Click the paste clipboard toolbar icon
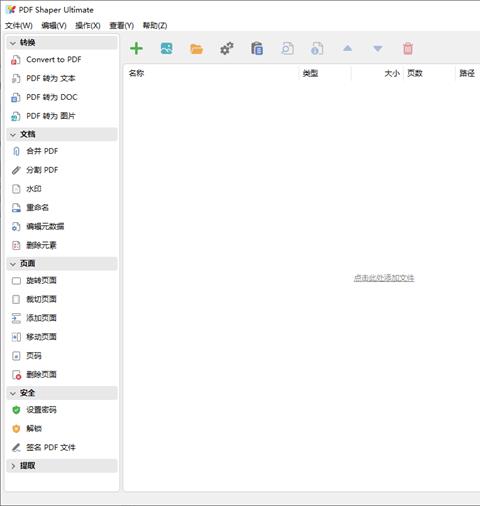This screenshot has height=506, width=480. pyautogui.click(x=257, y=49)
